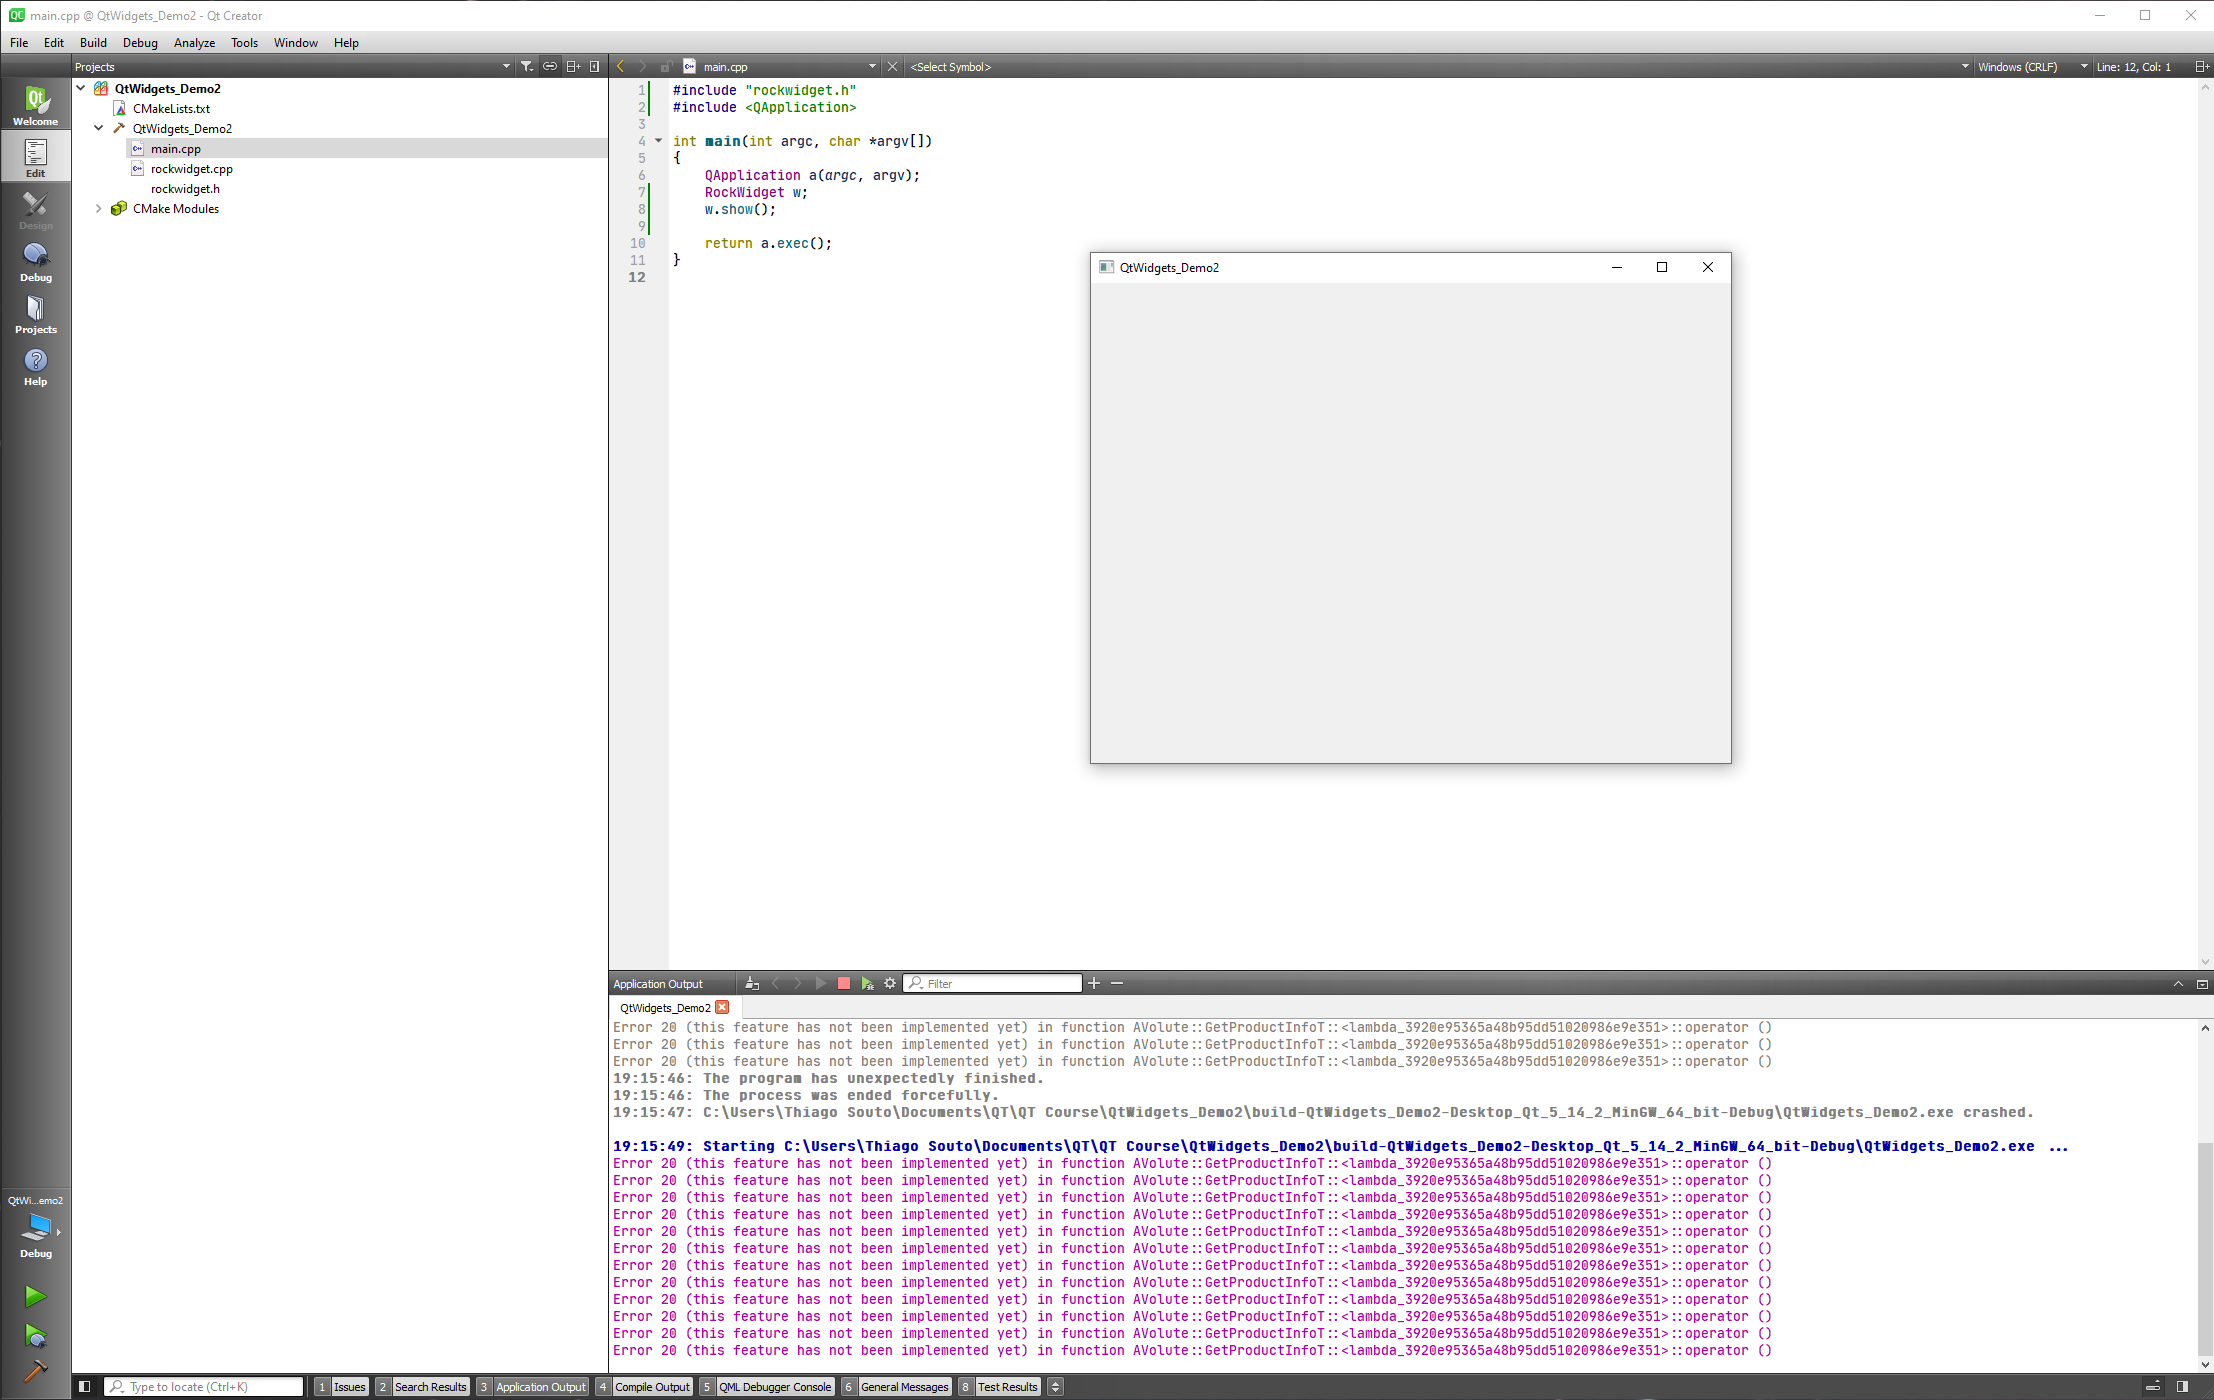Open the Debug menu in menu bar
This screenshot has height=1400, width=2214.
click(x=140, y=43)
